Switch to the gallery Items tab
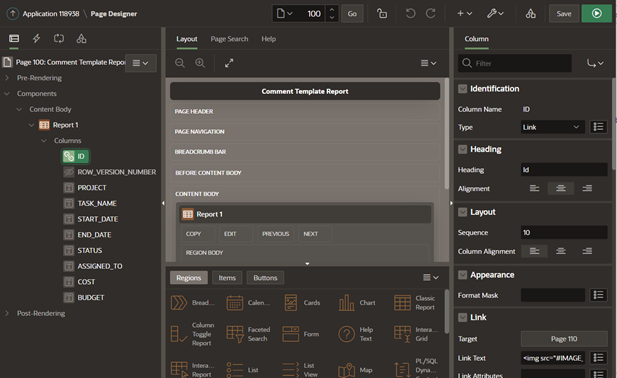 click(x=227, y=278)
